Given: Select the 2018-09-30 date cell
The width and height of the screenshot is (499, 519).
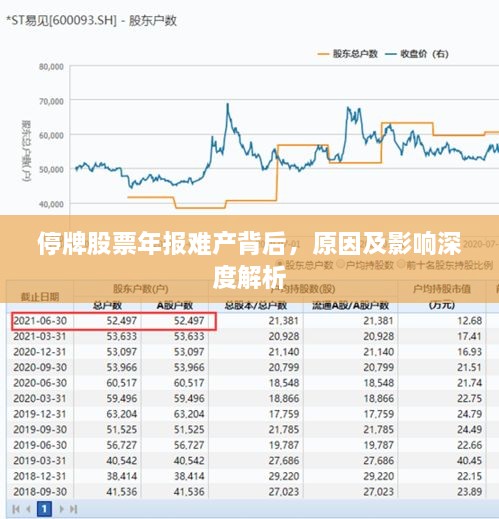Looking at the screenshot, I should coord(40,492).
